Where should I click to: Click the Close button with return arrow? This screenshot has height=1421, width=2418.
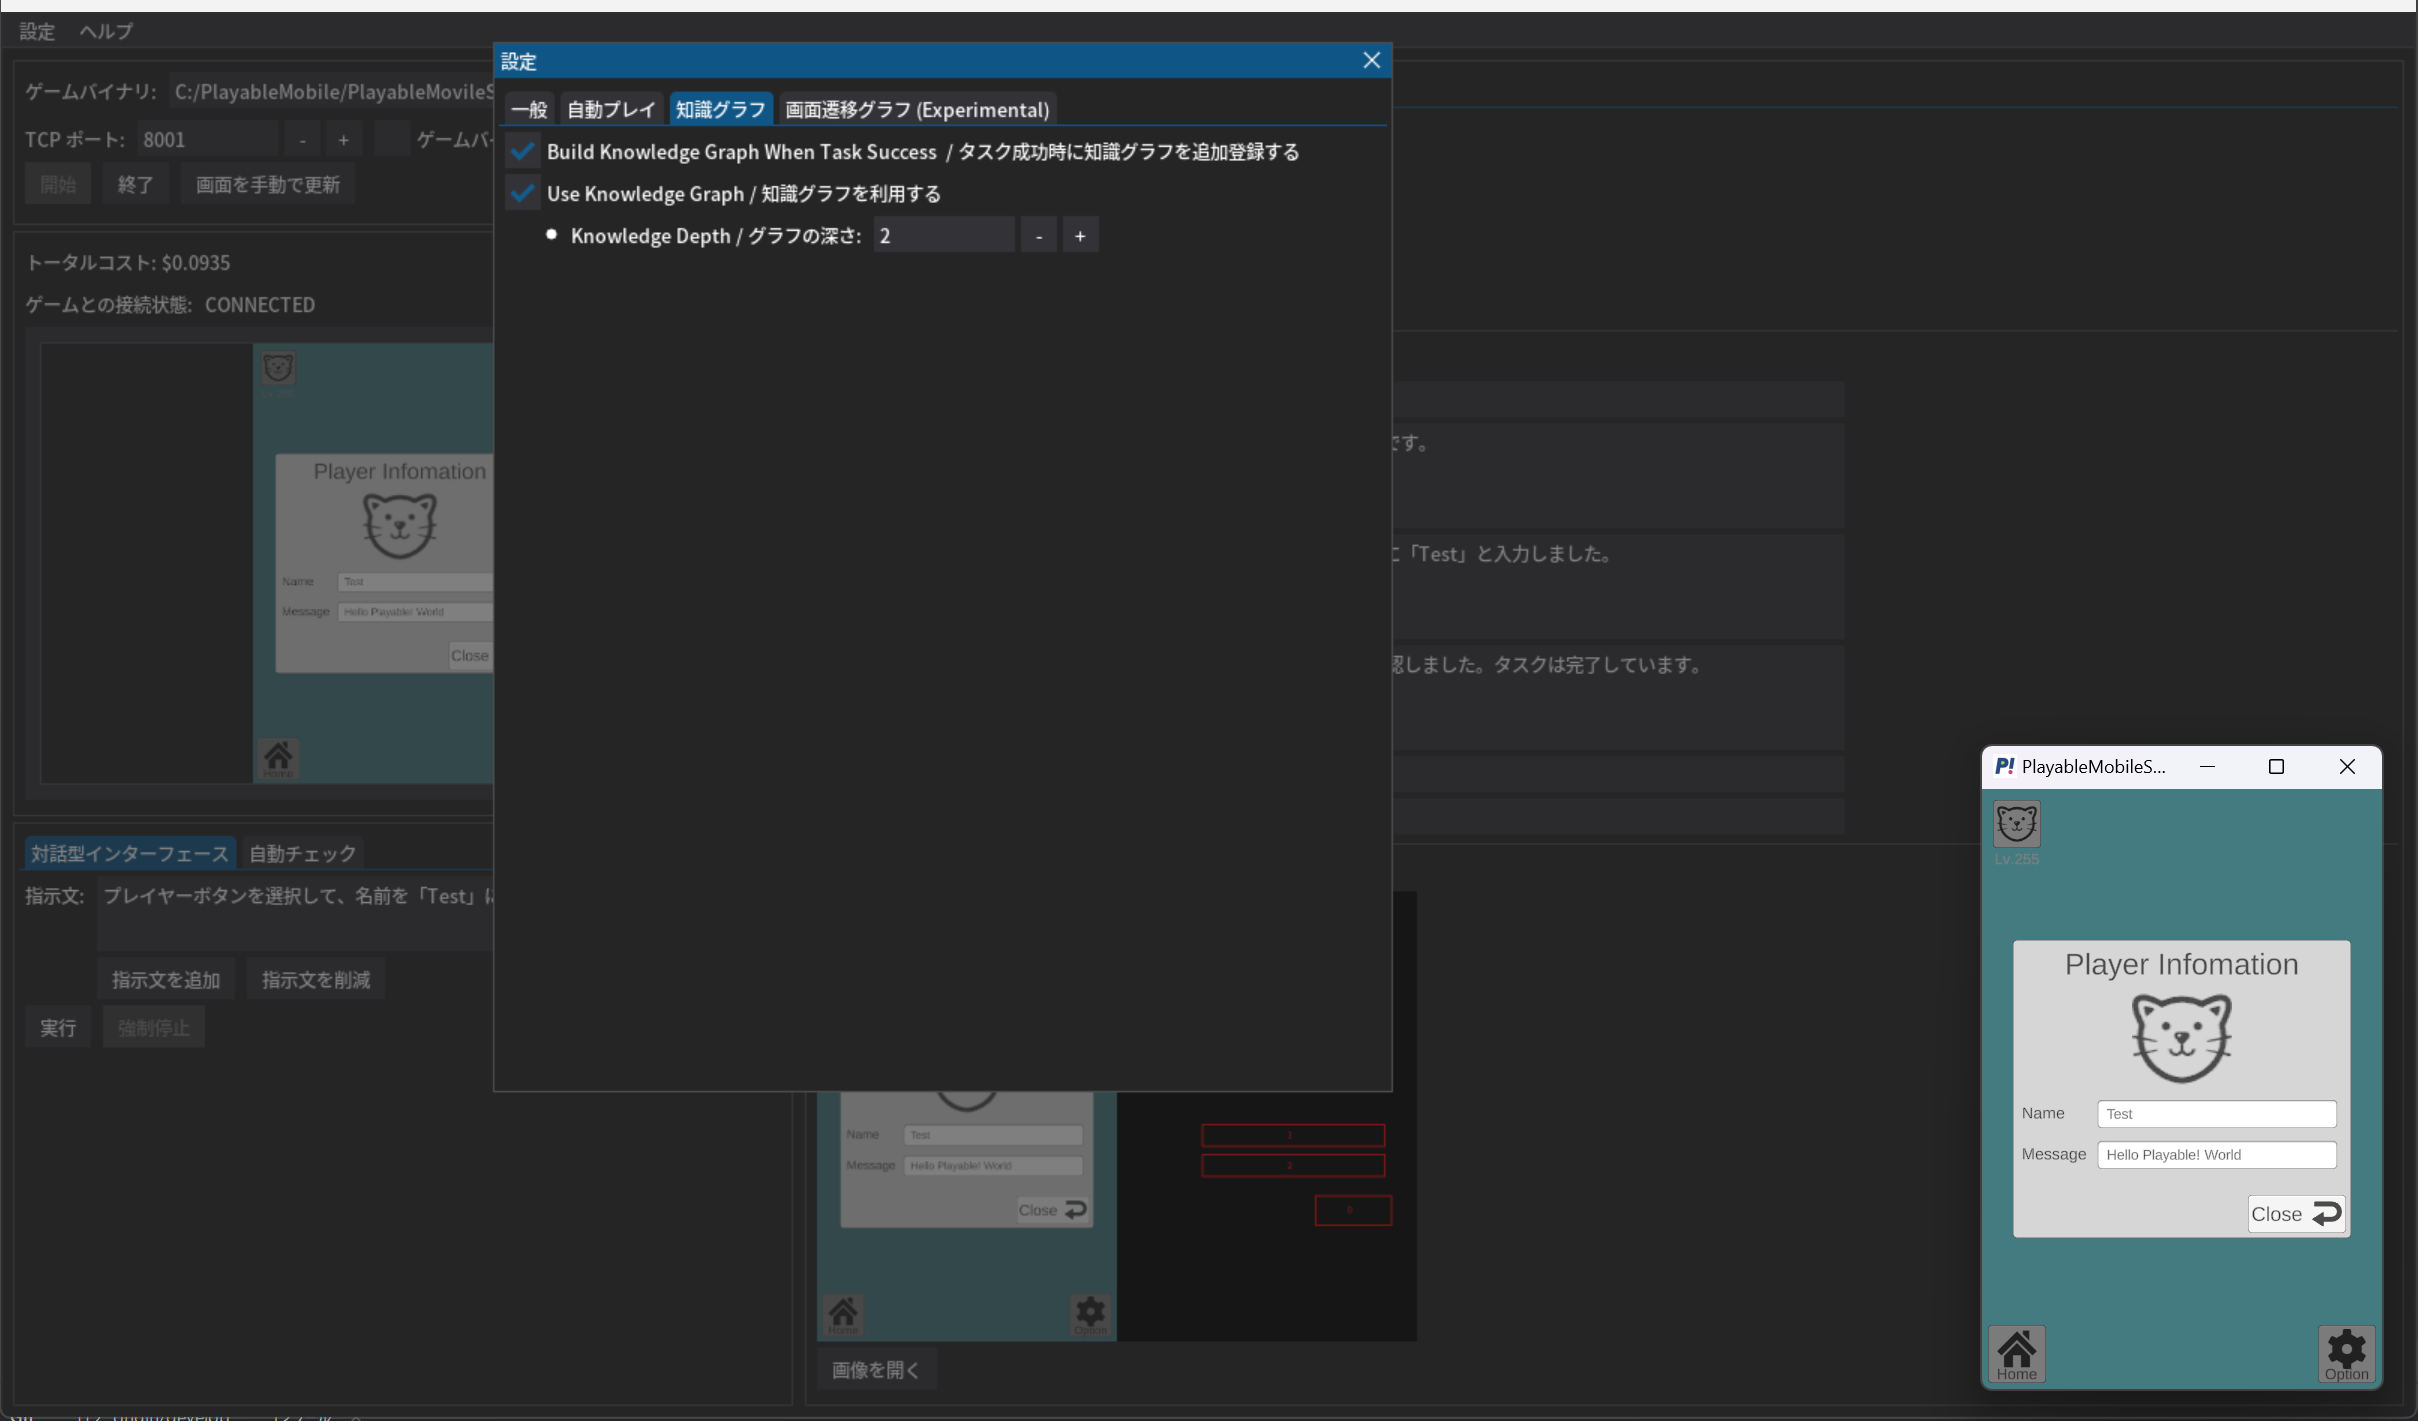(x=2296, y=1214)
